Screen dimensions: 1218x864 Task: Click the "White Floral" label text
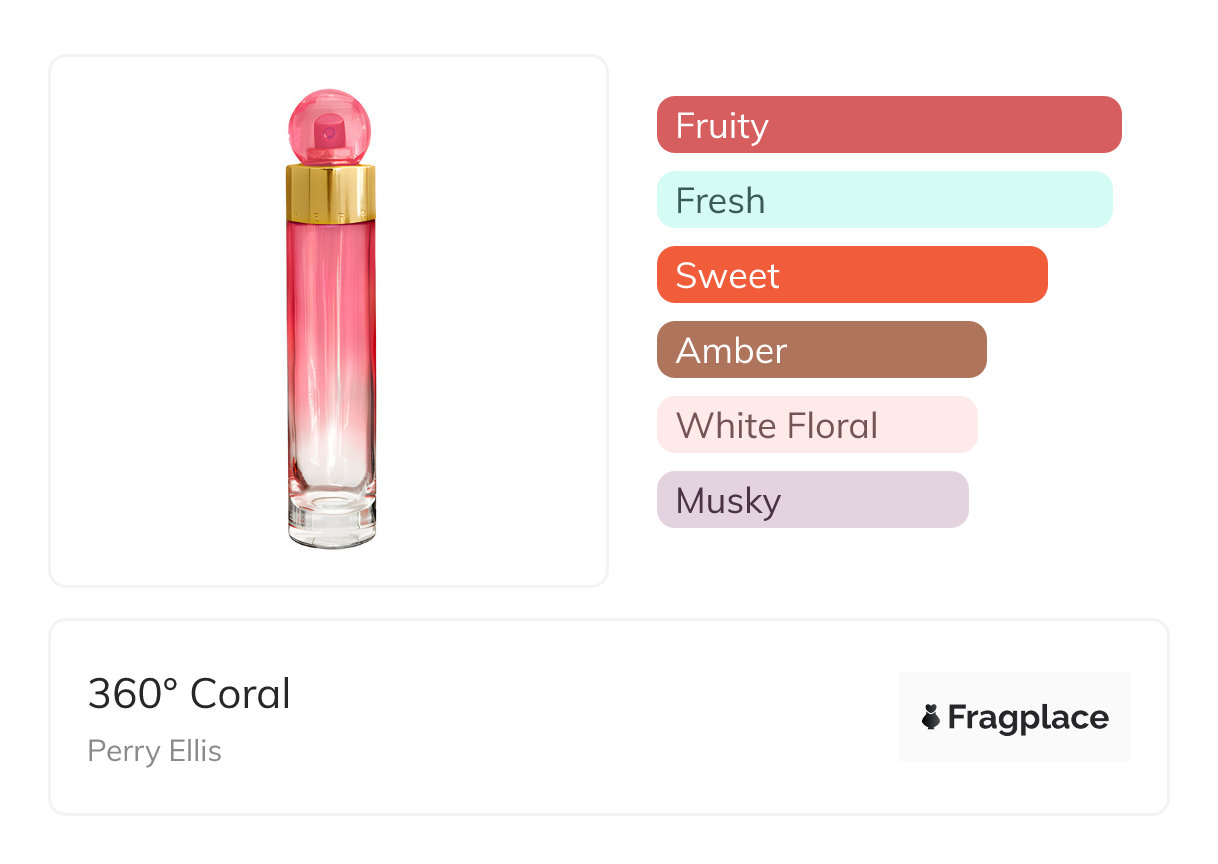click(x=777, y=426)
